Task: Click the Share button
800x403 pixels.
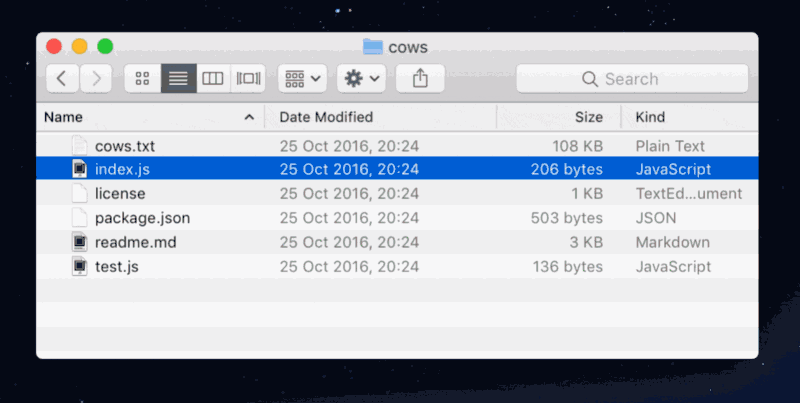Action: coord(420,78)
